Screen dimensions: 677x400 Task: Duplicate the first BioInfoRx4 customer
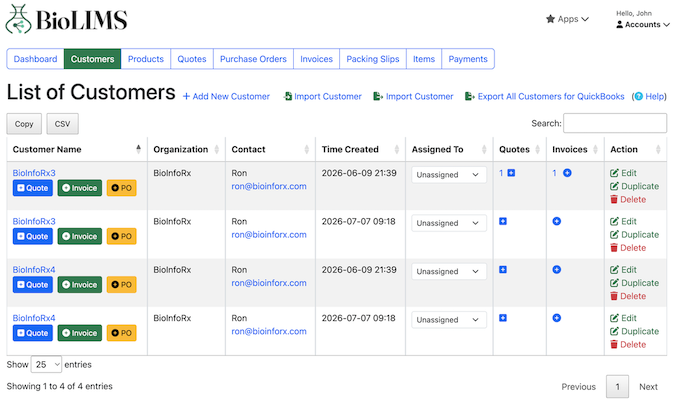point(634,283)
